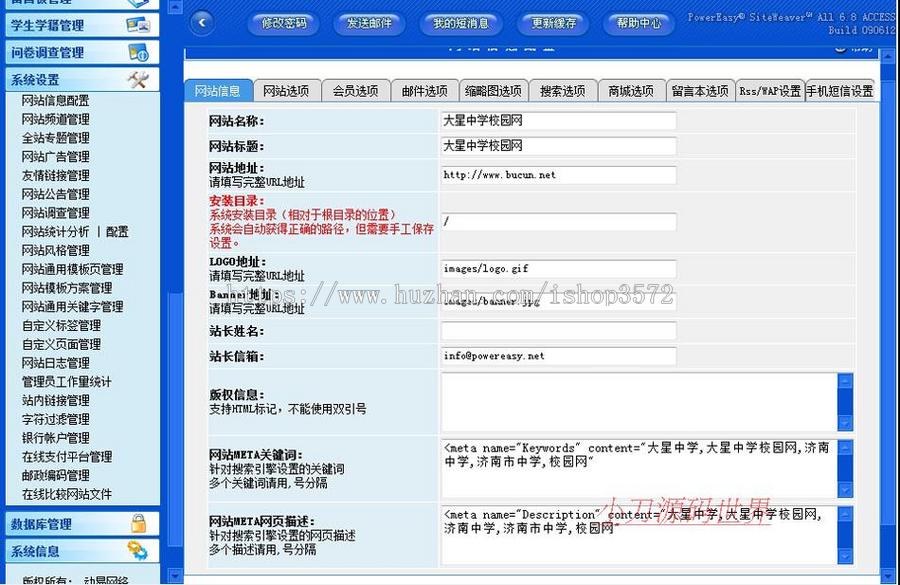Viewport: 900px width, 585px height.
Task: Open 网站模板方案管理
Action: (67, 288)
